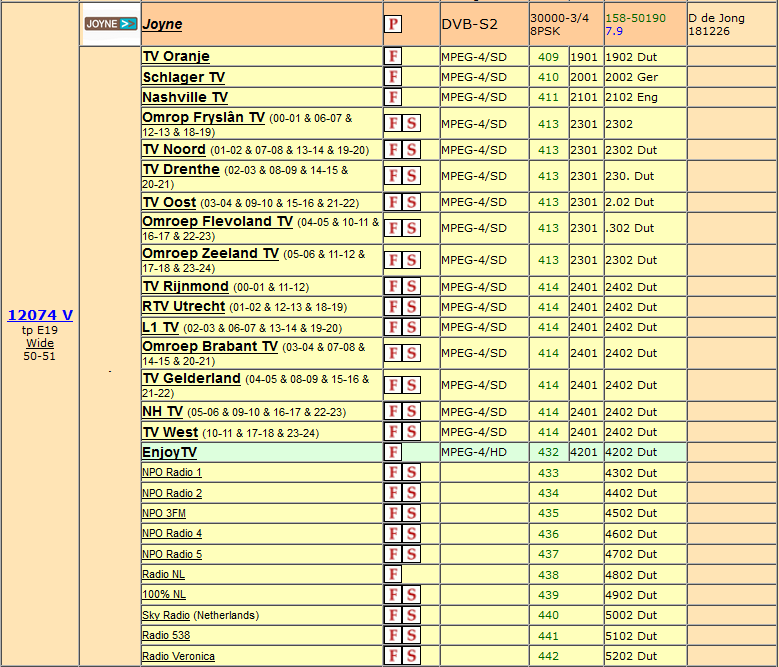Click the S icon in L1 TV row
This screenshot has height=667, width=779.
tap(411, 327)
